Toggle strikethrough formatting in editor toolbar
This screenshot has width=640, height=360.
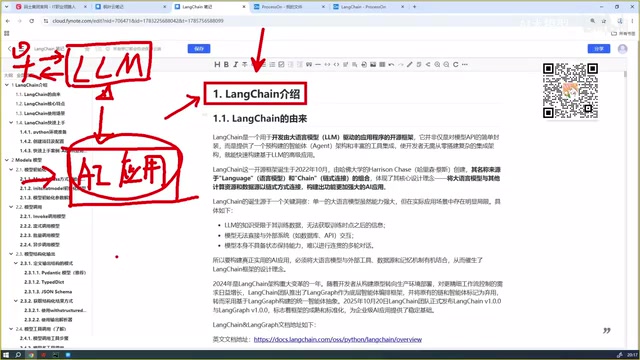(244, 64)
